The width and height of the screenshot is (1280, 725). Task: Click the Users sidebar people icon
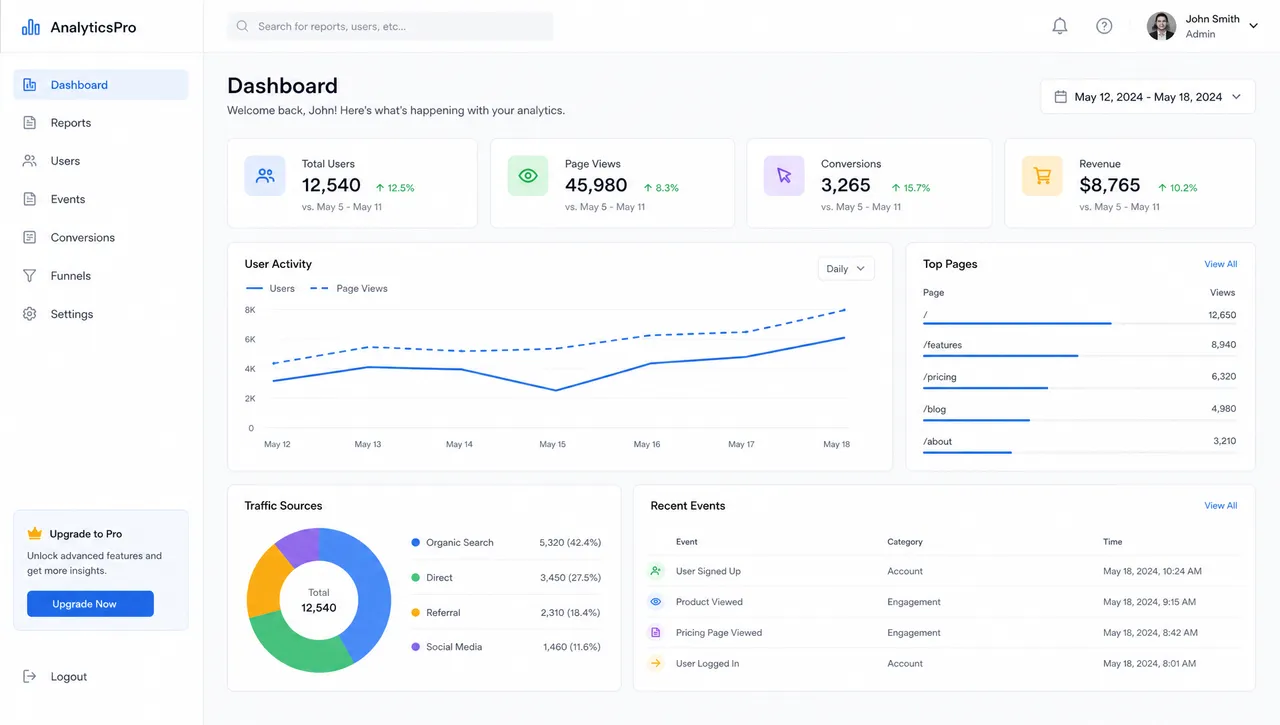pyautogui.click(x=30, y=161)
